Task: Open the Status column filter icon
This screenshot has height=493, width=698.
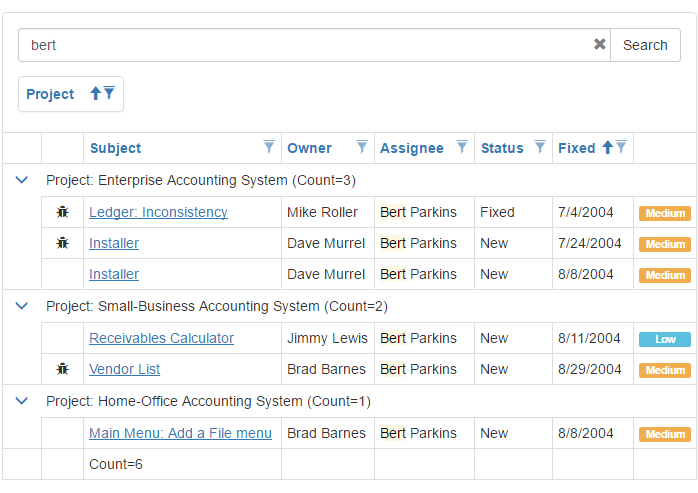Action: click(540, 147)
